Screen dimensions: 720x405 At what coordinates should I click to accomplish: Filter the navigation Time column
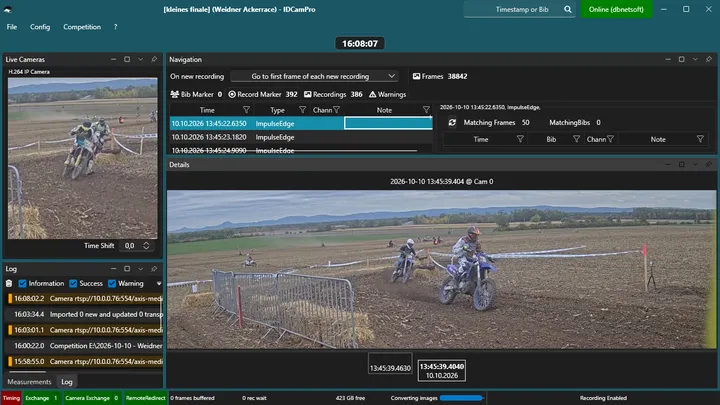click(246, 110)
